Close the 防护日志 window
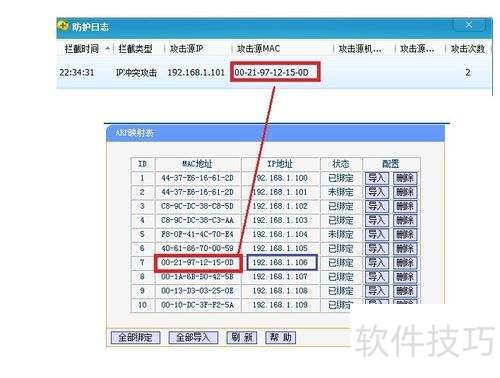500x378 pixels. coord(469,25)
